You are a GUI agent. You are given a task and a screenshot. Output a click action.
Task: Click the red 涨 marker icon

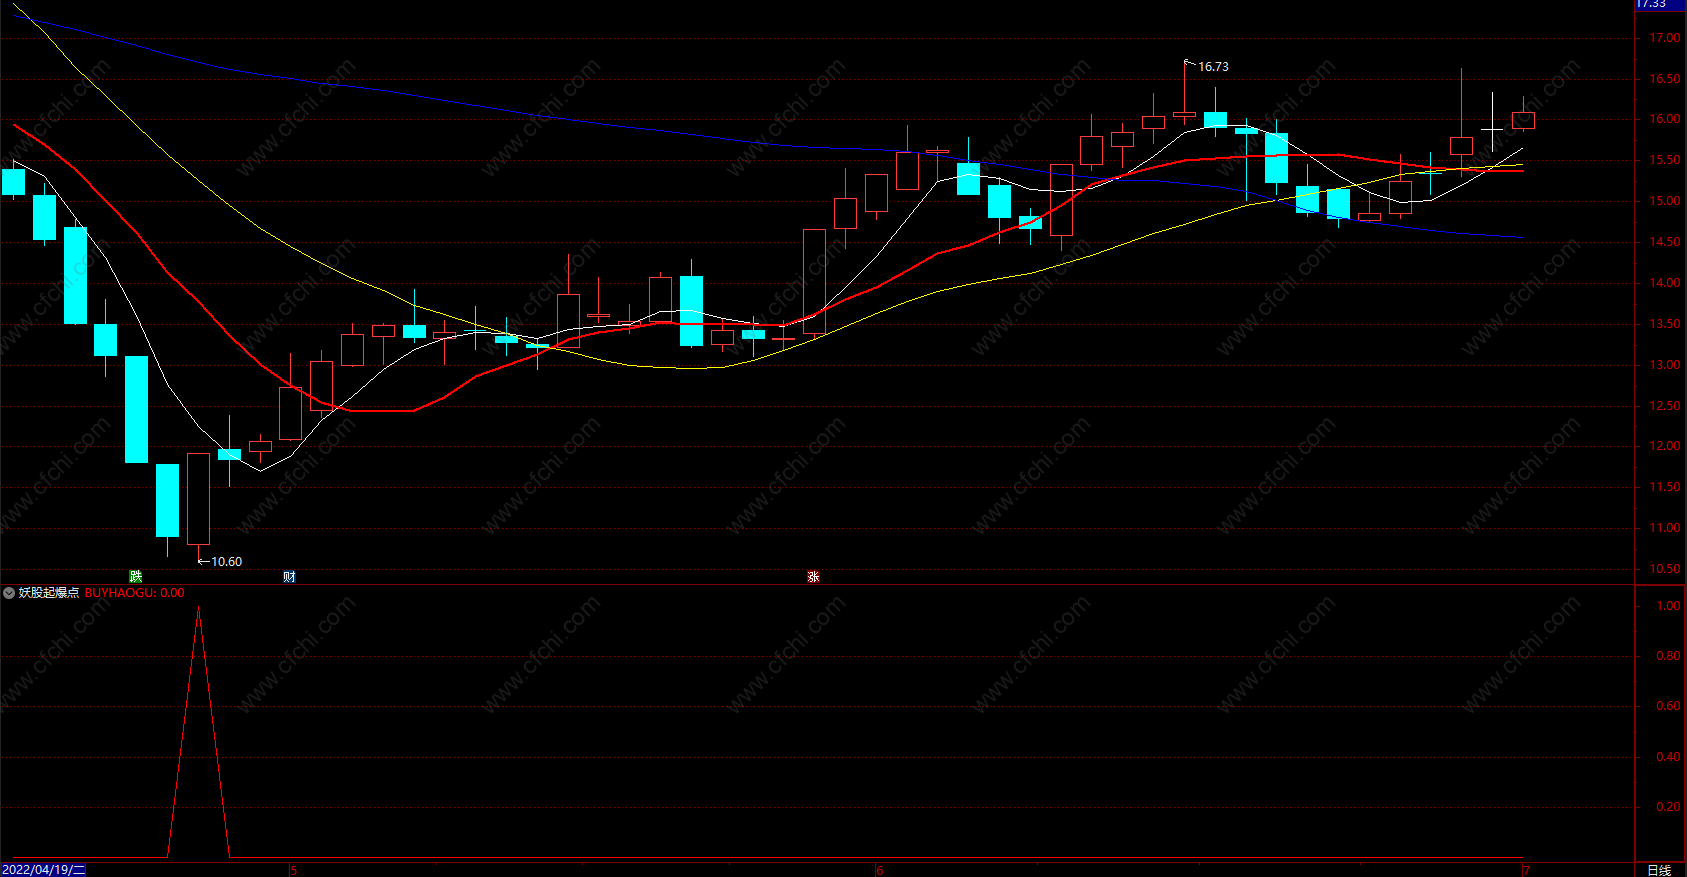813,576
